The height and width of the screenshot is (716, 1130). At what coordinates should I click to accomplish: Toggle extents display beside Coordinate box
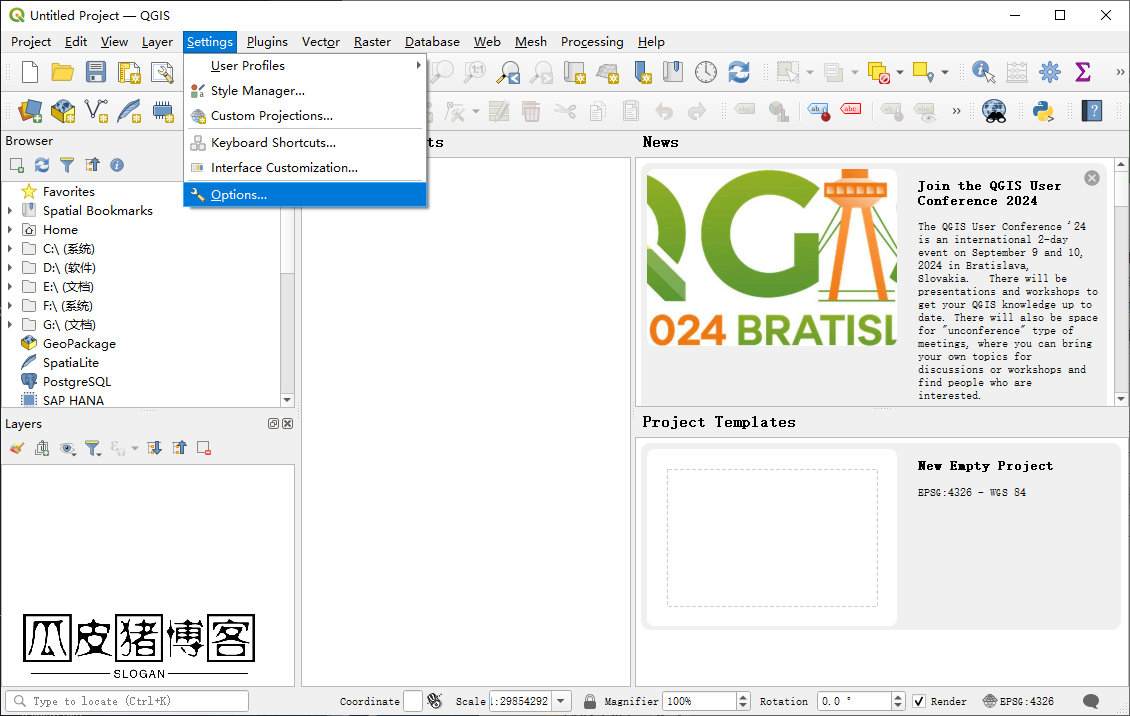pyautogui.click(x=435, y=701)
